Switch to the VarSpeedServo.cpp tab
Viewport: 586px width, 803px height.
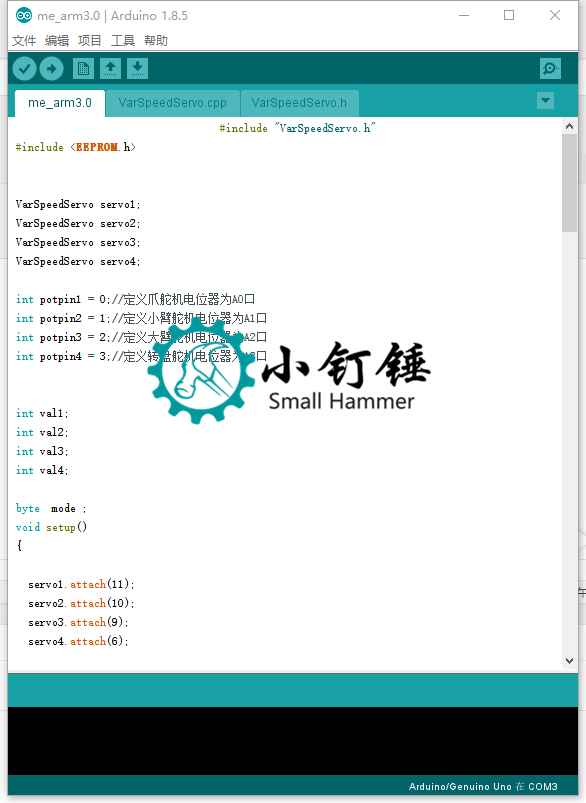click(173, 103)
